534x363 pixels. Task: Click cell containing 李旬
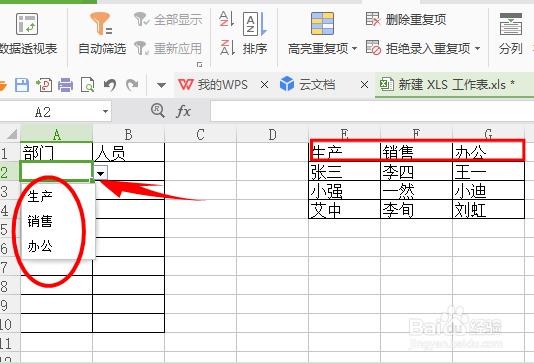point(416,209)
